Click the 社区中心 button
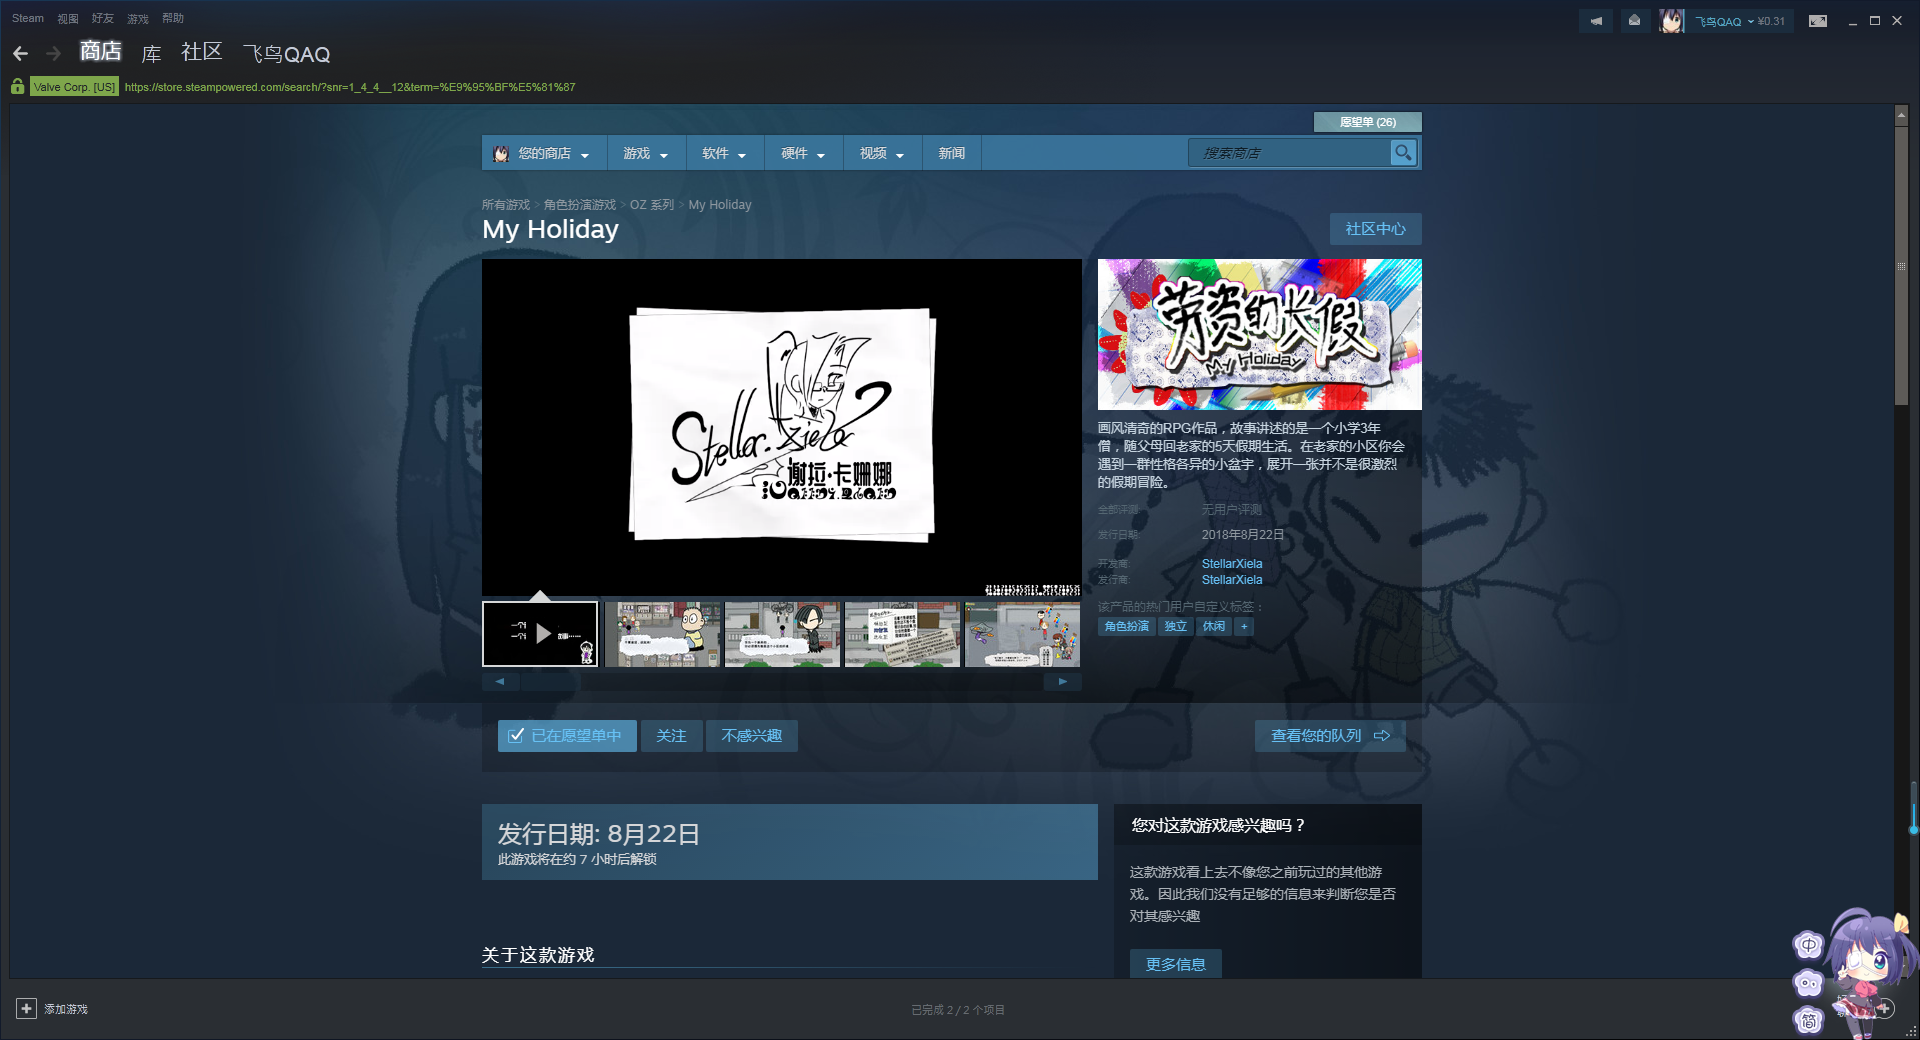The image size is (1920, 1040). (1375, 229)
